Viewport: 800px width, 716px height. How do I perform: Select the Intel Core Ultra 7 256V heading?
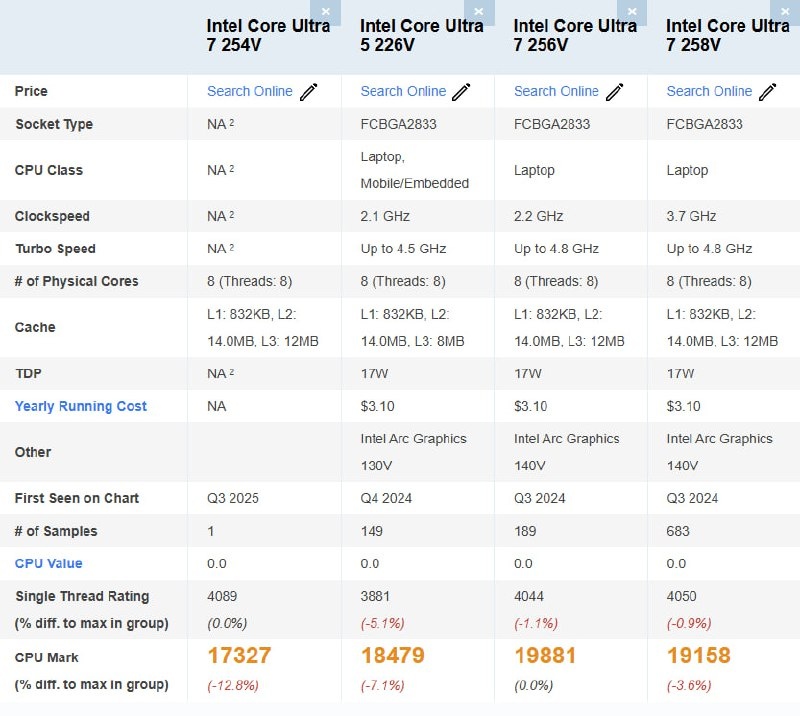575,35
